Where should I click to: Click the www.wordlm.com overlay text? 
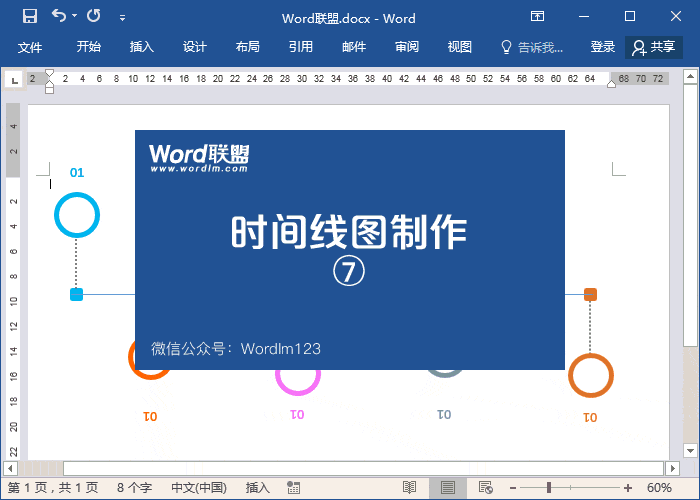pos(199,169)
